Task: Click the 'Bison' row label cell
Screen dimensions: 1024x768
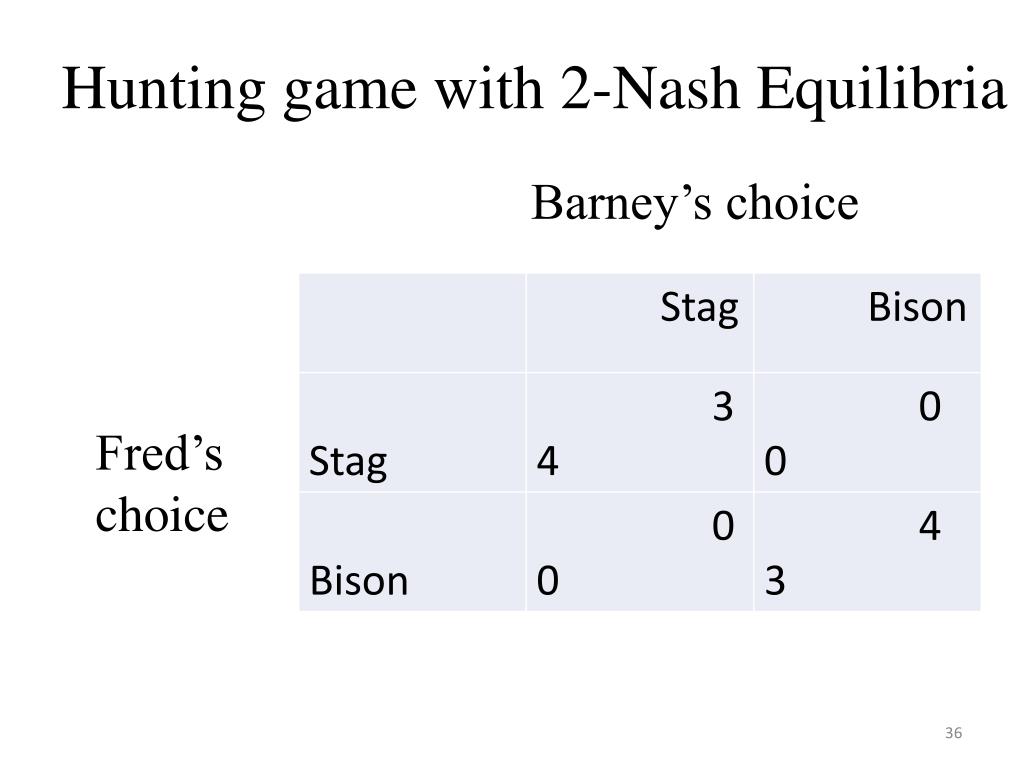Action: tap(413, 552)
